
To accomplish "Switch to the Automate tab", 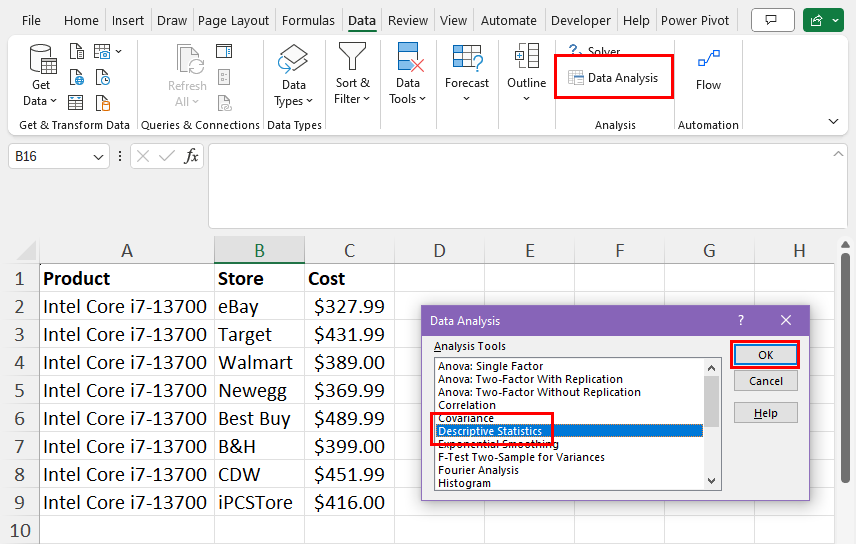I will click(x=509, y=21).
